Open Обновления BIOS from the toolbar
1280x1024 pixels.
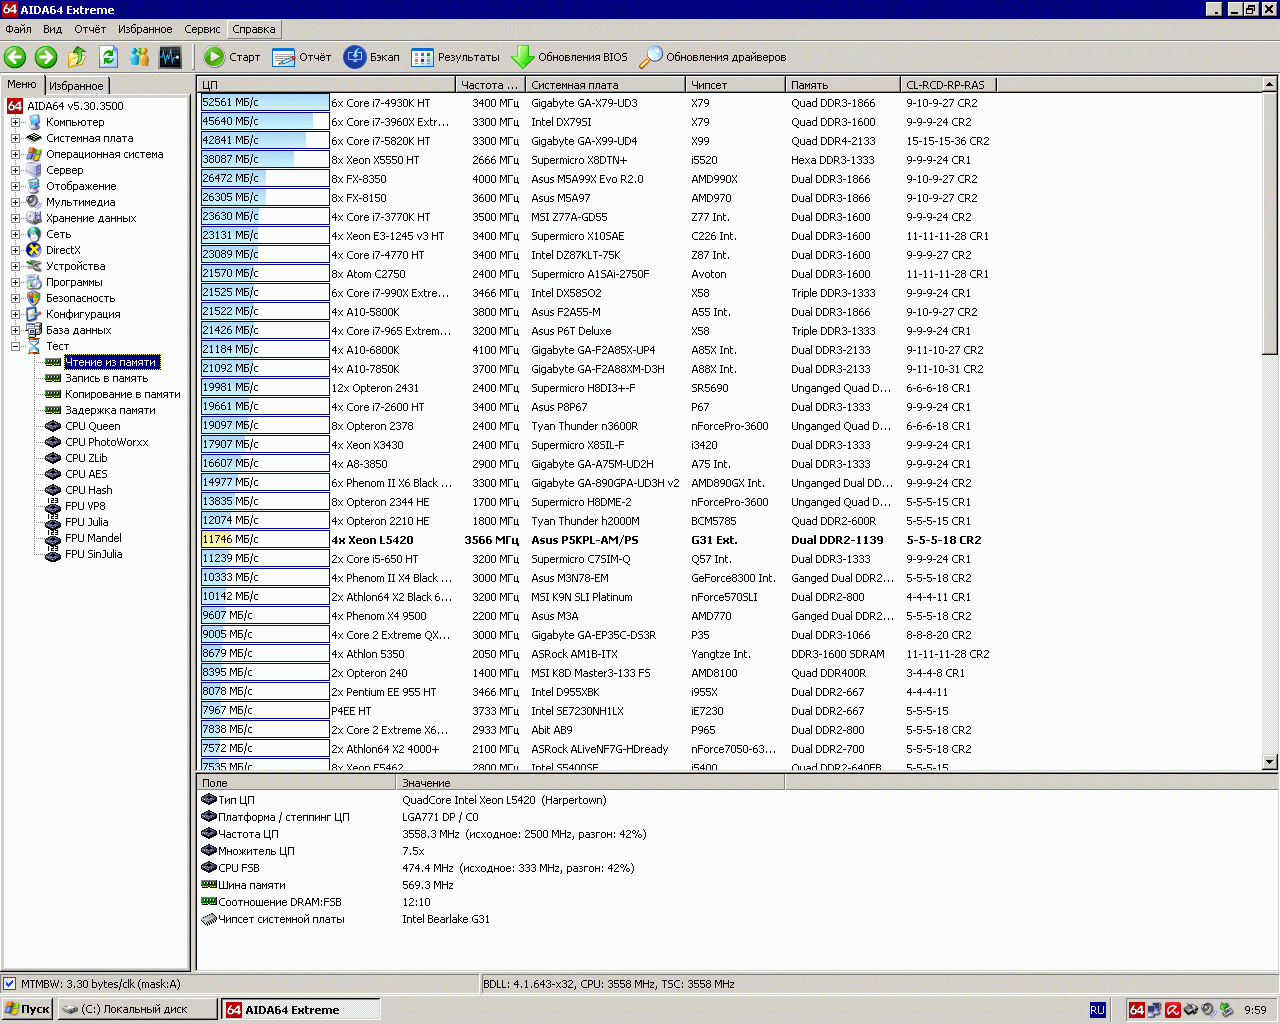pyautogui.click(x=570, y=57)
